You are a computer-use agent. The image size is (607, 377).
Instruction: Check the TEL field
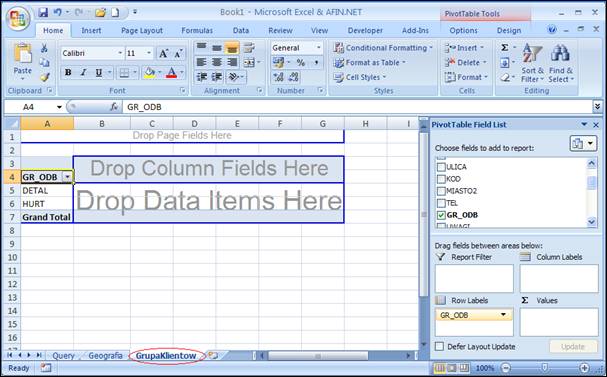pos(441,203)
